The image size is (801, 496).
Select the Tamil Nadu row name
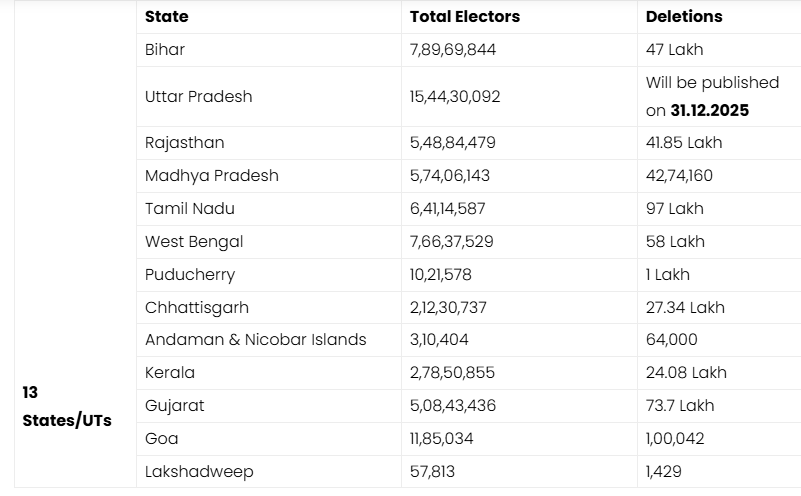(186, 208)
